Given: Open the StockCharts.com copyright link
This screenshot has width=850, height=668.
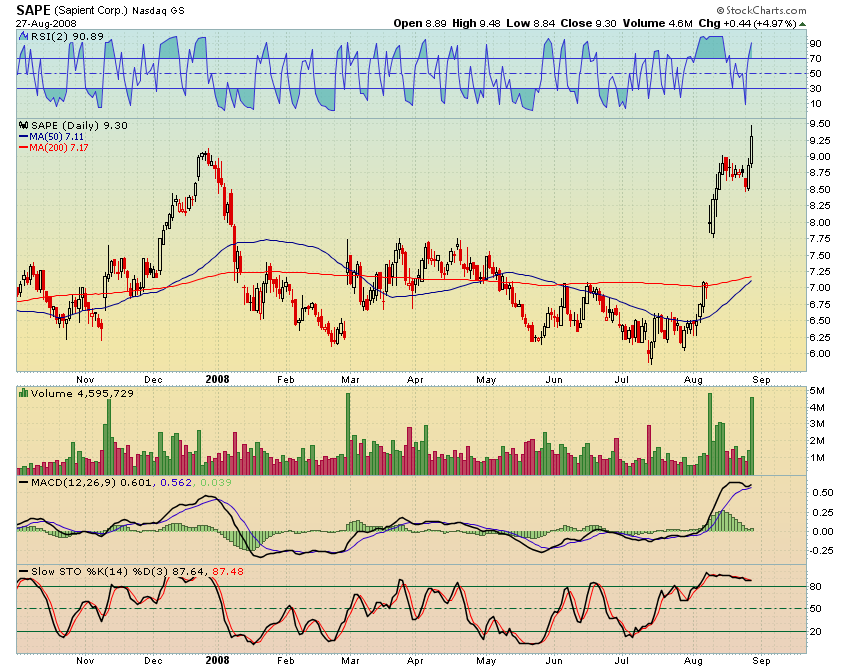Looking at the screenshot, I should [761, 10].
